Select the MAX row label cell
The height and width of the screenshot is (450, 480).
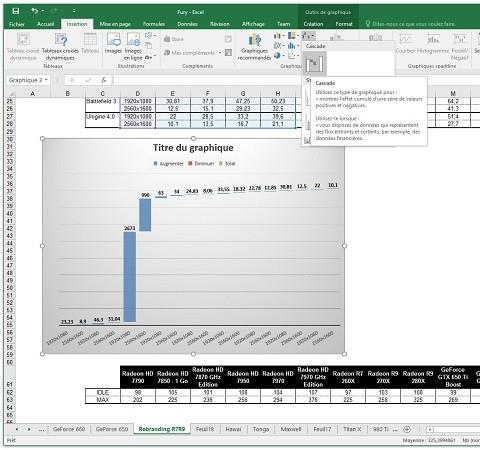[x=103, y=399]
